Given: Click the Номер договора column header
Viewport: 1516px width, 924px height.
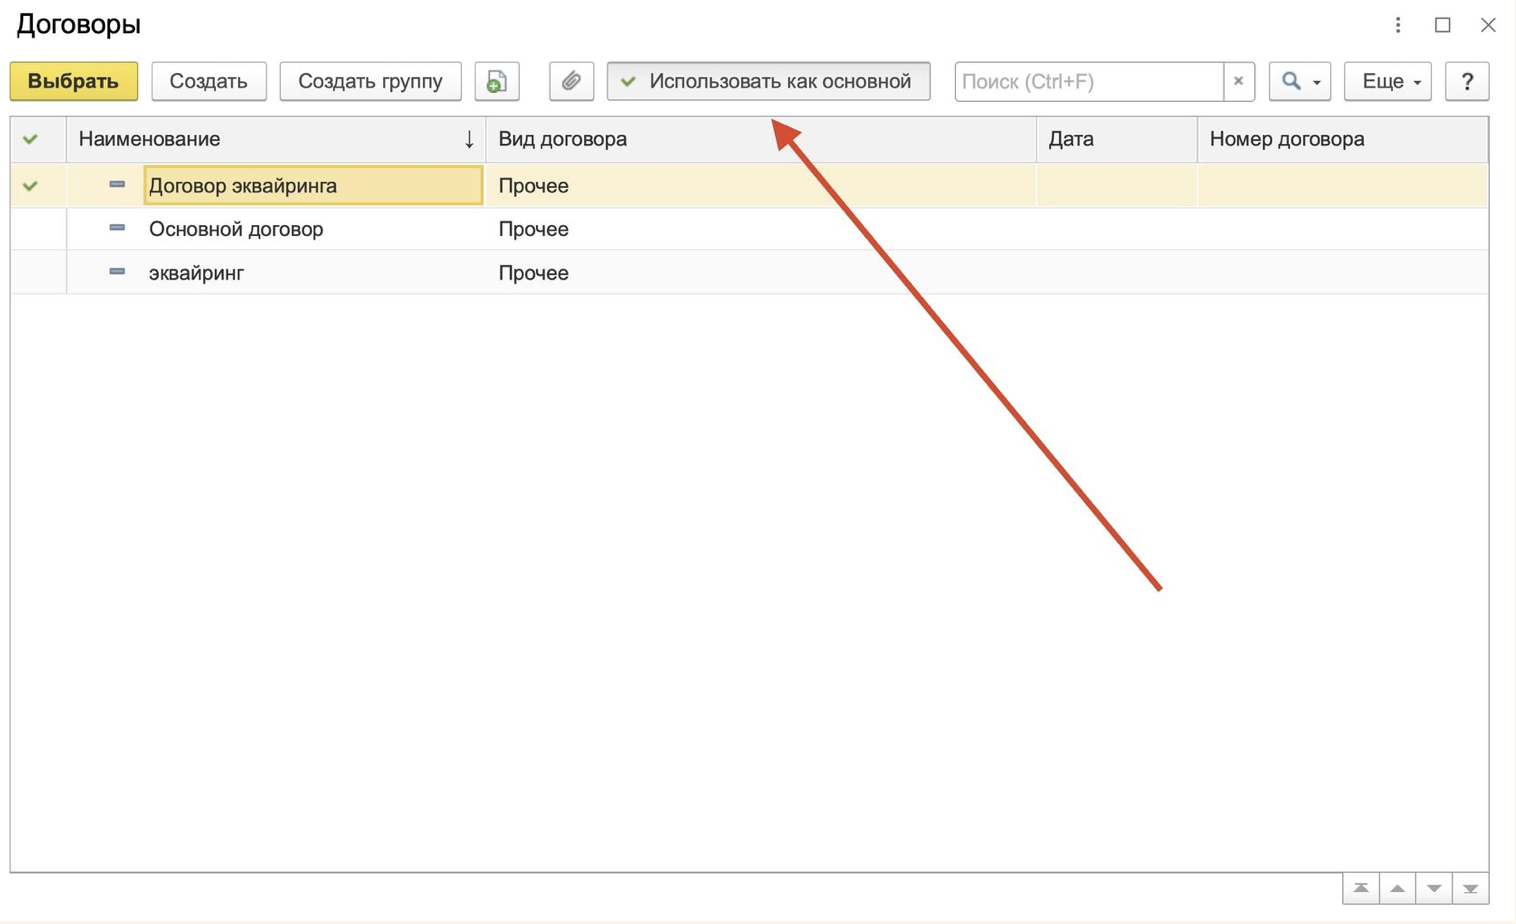Looking at the screenshot, I should tap(1342, 139).
